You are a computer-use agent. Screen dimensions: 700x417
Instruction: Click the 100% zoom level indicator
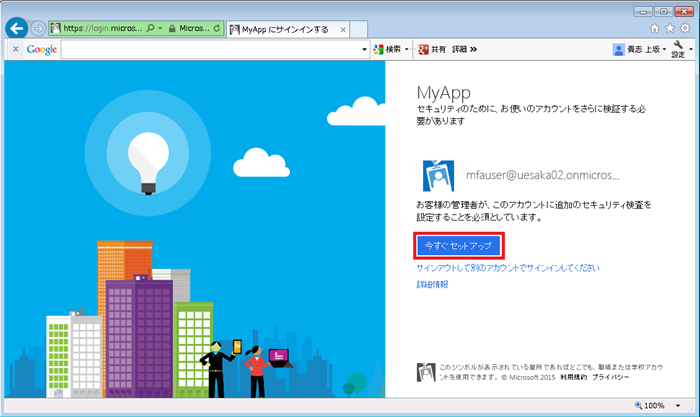pyautogui.click(x=650, y=405)
